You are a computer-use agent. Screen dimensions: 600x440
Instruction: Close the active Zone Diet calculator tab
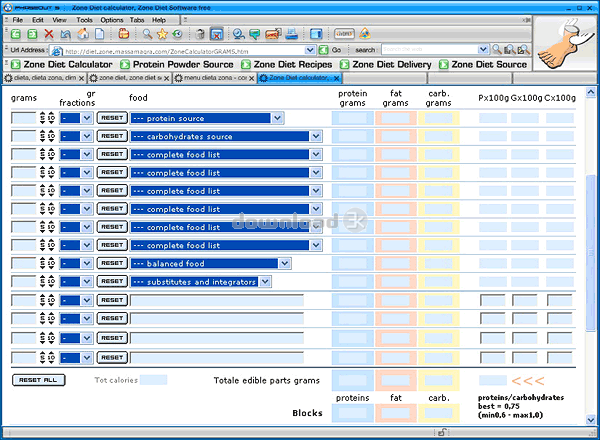tap(337, 78)
